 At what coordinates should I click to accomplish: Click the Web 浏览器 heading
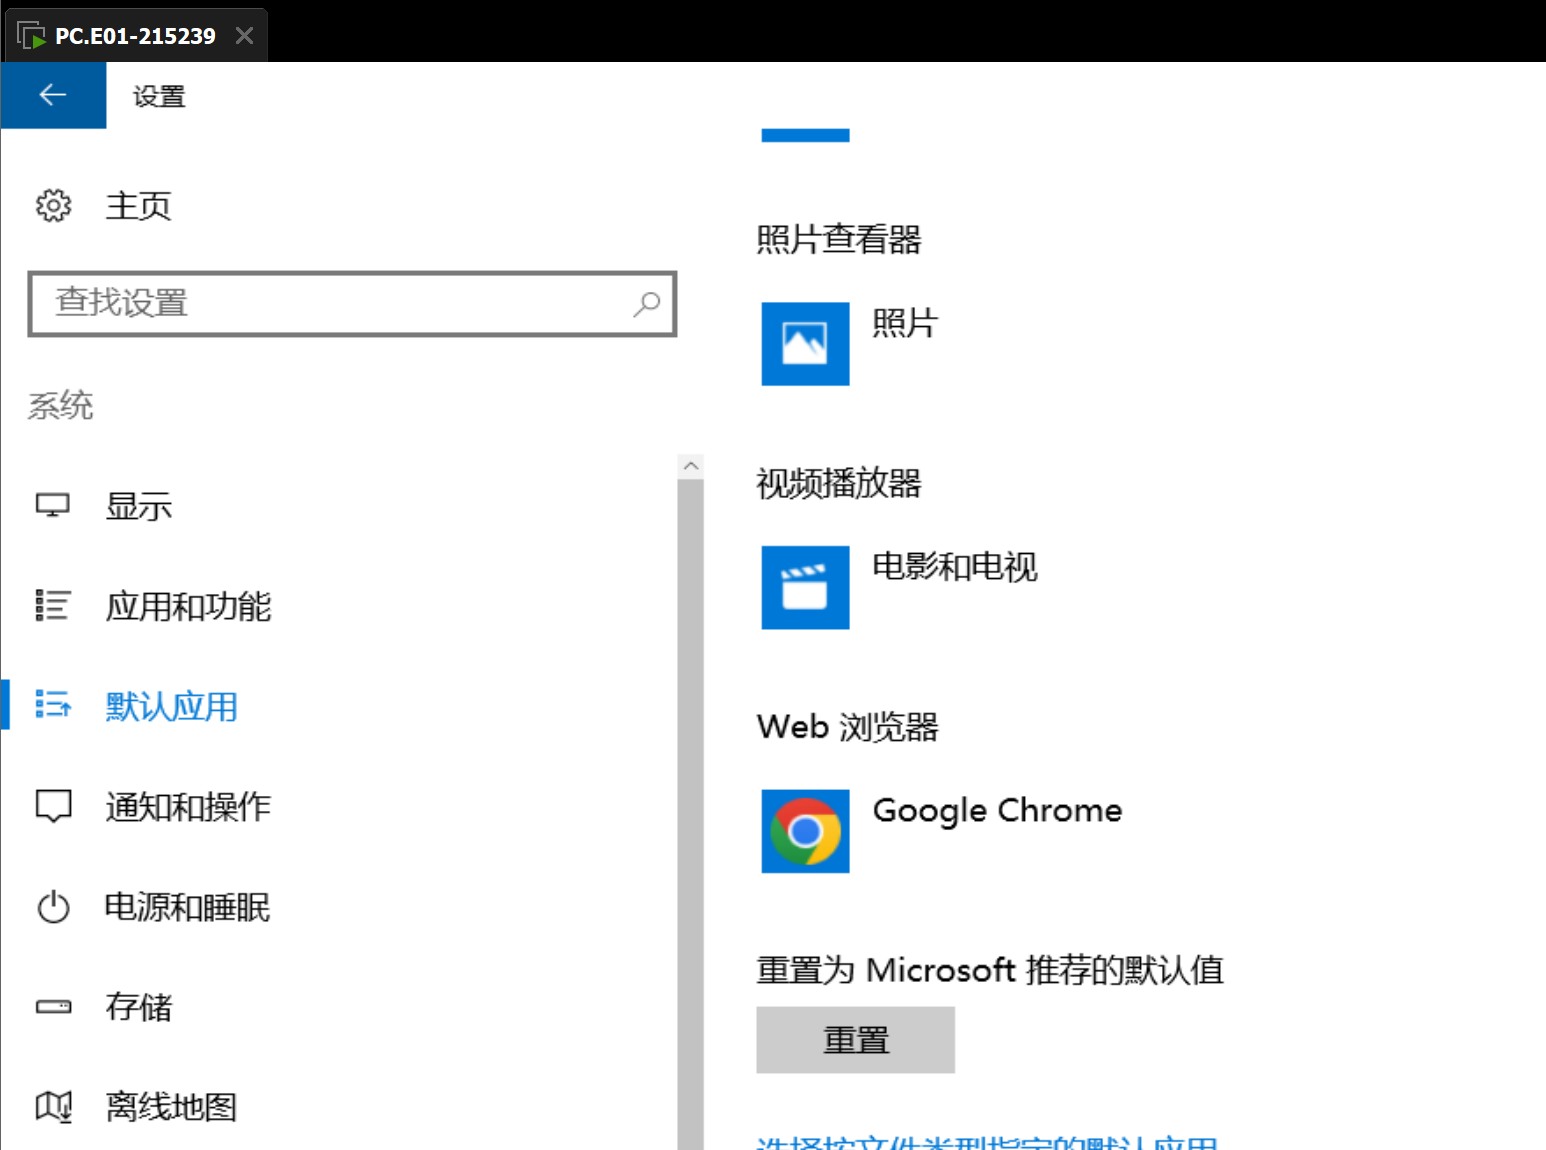pos(848,727)
